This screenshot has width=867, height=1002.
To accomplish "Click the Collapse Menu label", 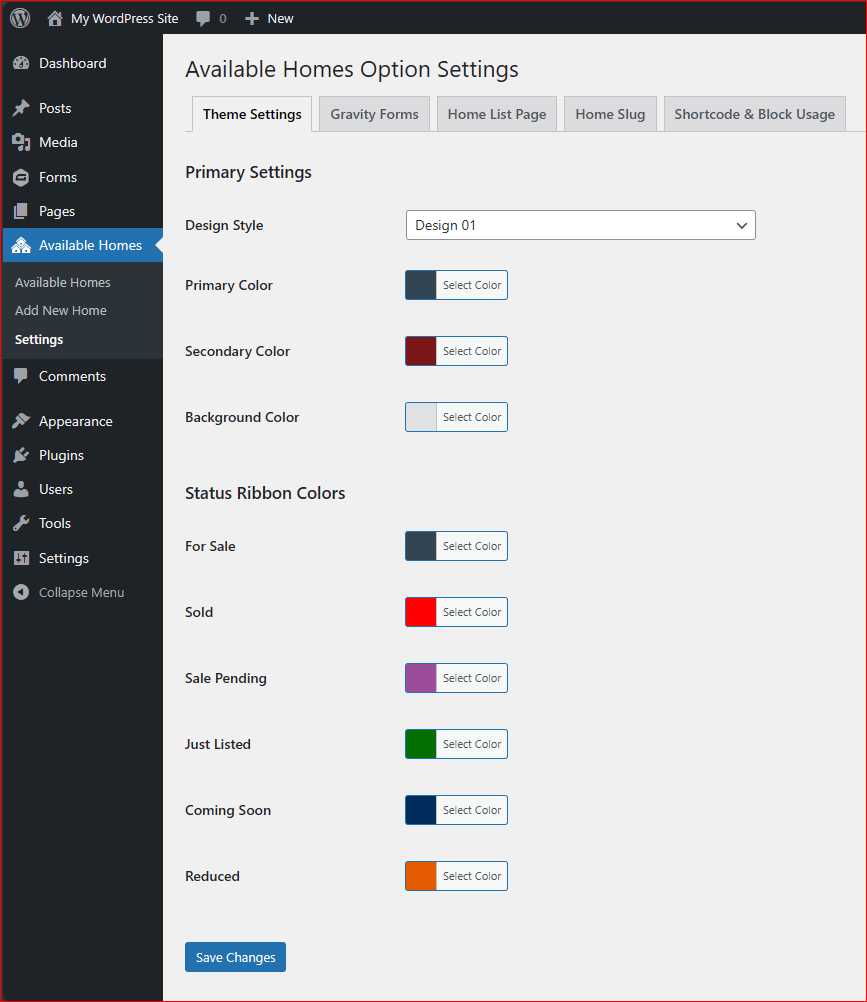I will [x=81, y=592].
